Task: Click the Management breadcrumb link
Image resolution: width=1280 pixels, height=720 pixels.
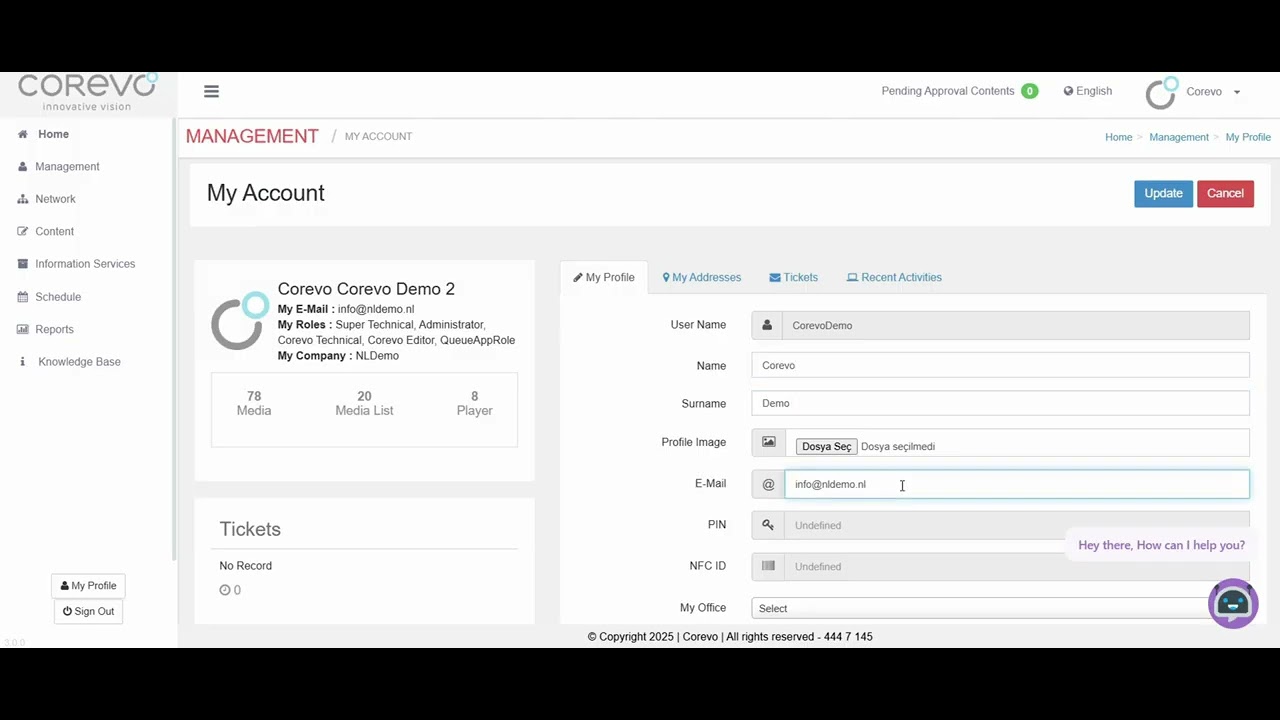Action: tap(1179, 137)
